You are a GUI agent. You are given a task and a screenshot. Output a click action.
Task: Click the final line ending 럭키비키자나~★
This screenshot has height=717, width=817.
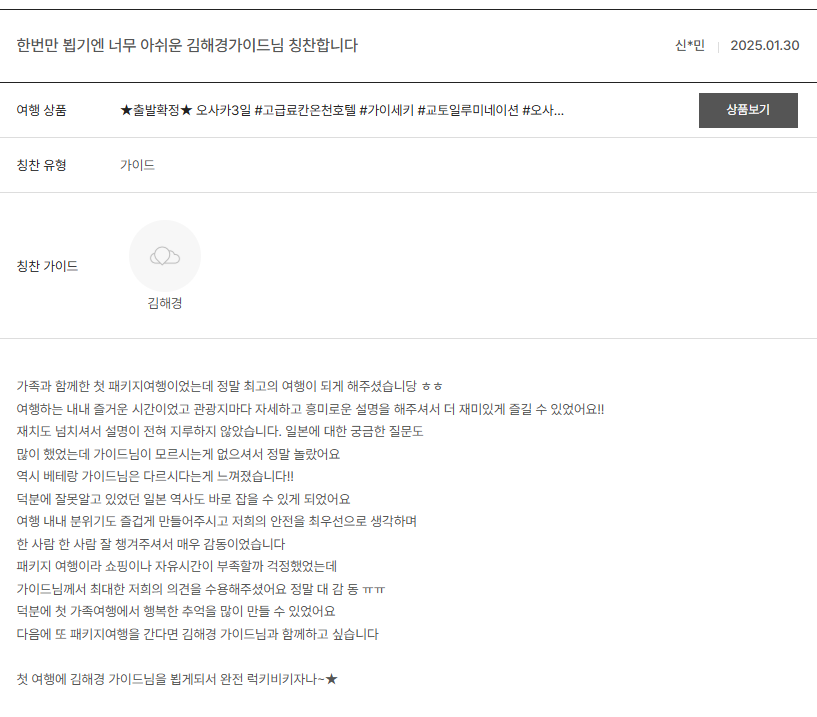[x=177, y=679]
